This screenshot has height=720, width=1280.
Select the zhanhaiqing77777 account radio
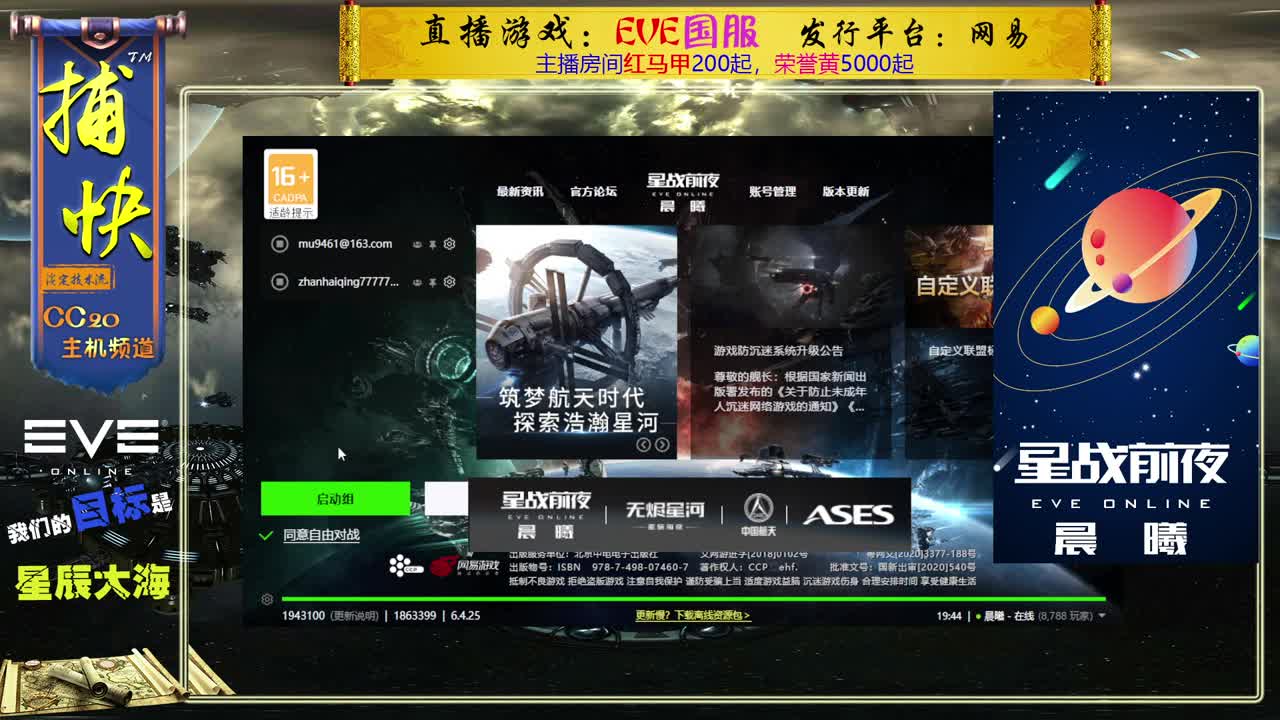279,282
